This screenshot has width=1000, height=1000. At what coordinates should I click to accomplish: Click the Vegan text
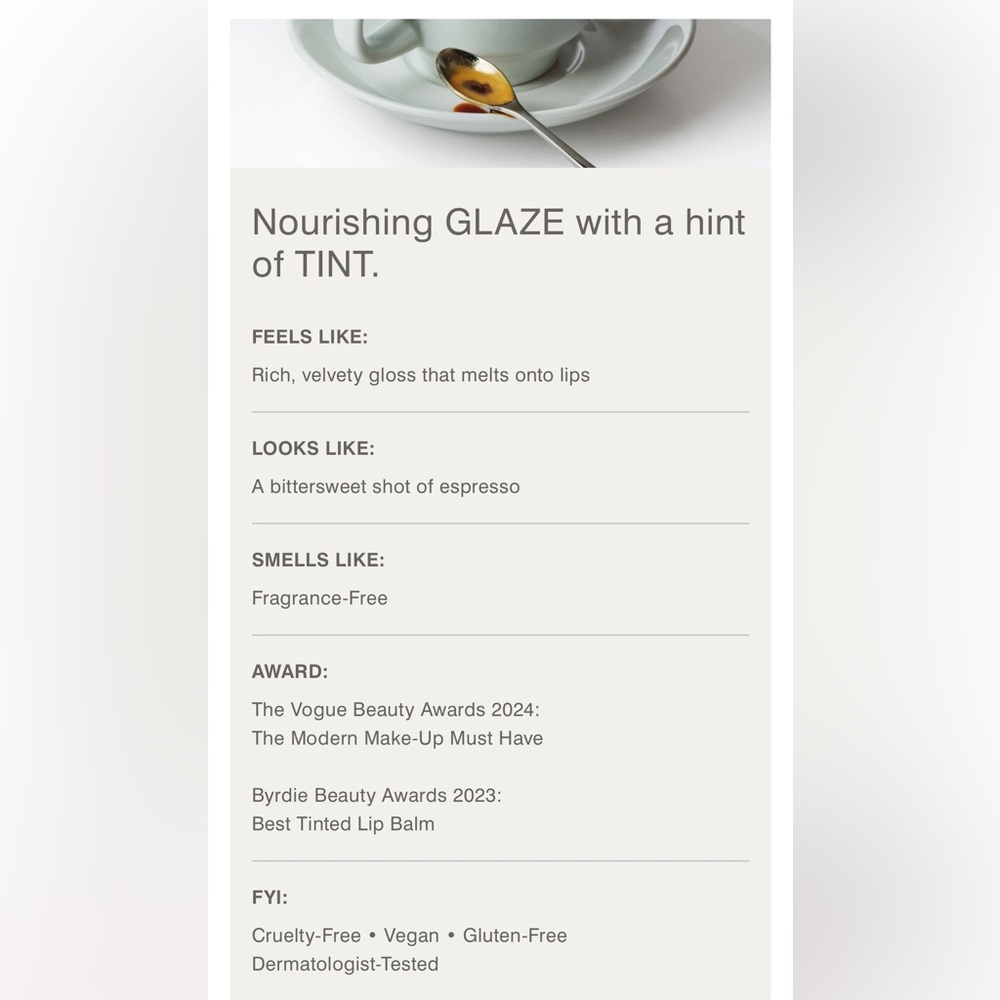[411, 936]
